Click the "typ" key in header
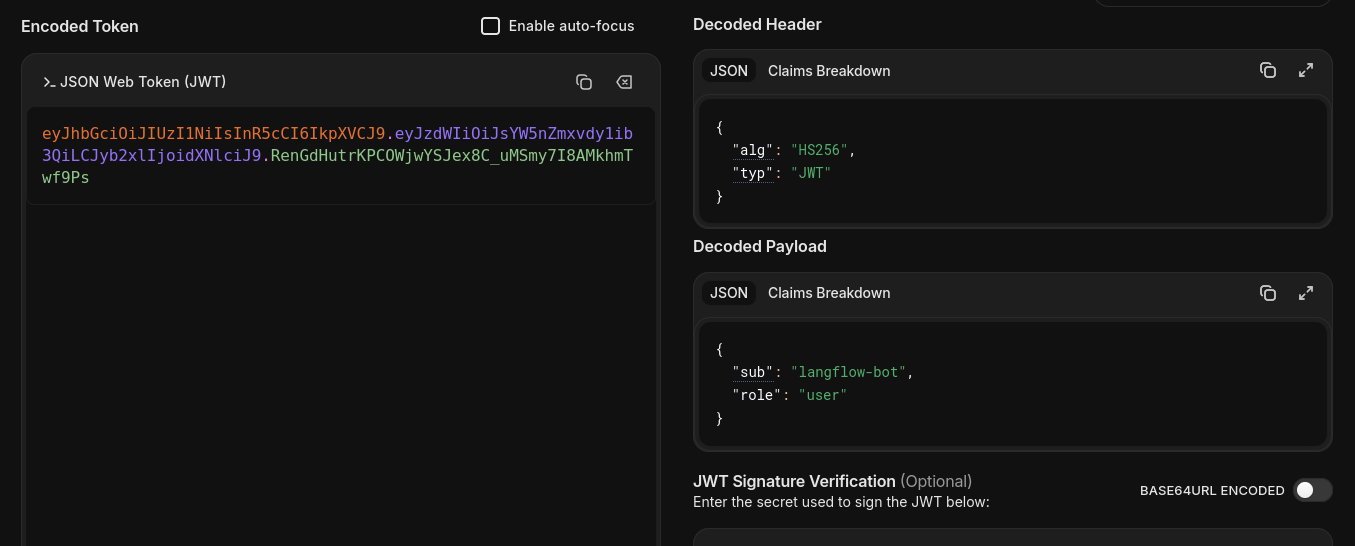The height and width of the screenshot is (546, 1355). point(752,173)
